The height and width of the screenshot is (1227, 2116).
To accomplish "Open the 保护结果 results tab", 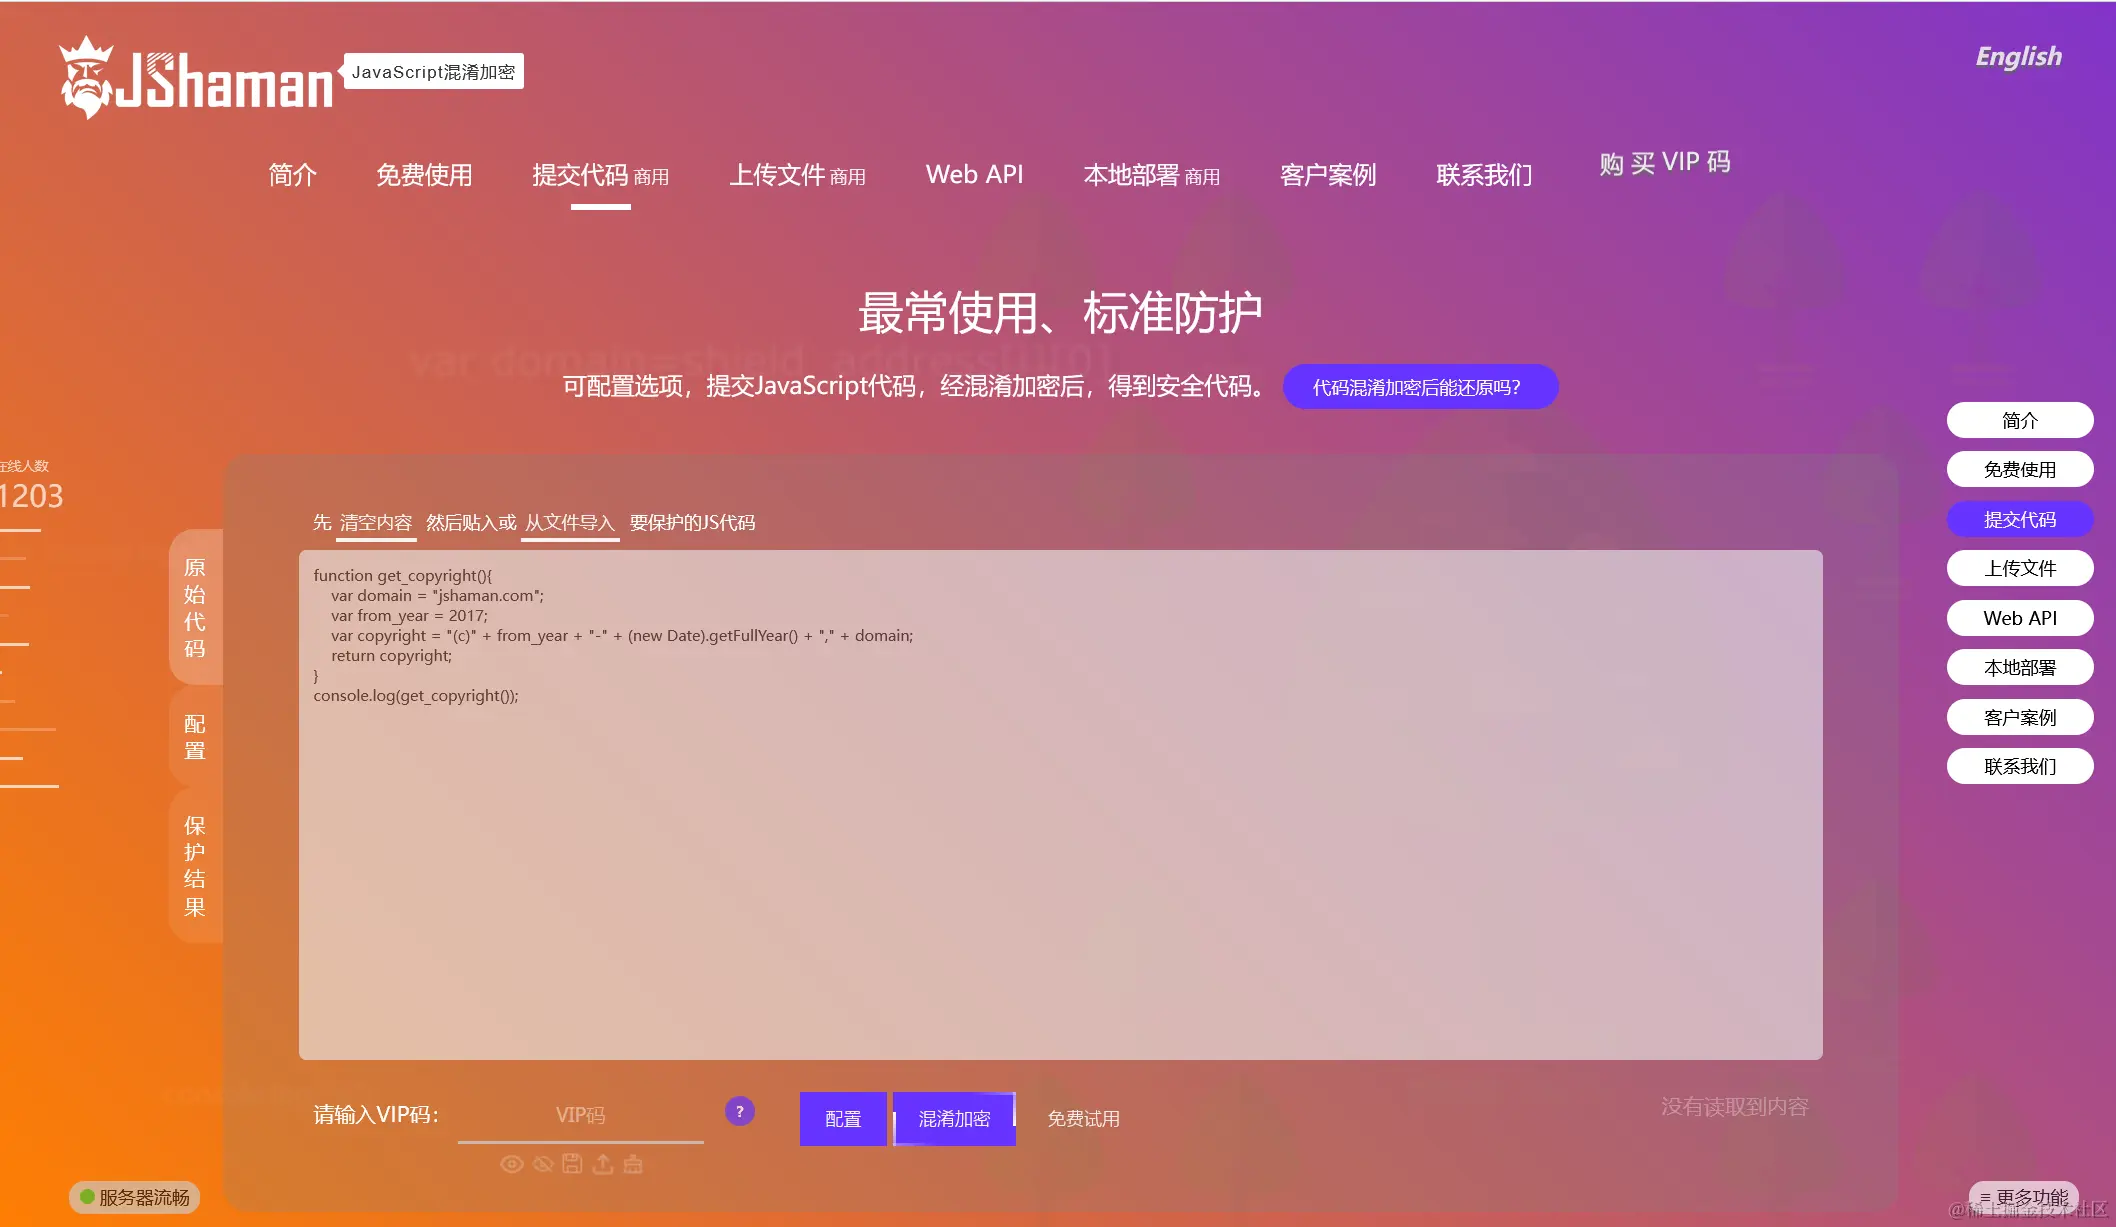I will coord(195,866).
